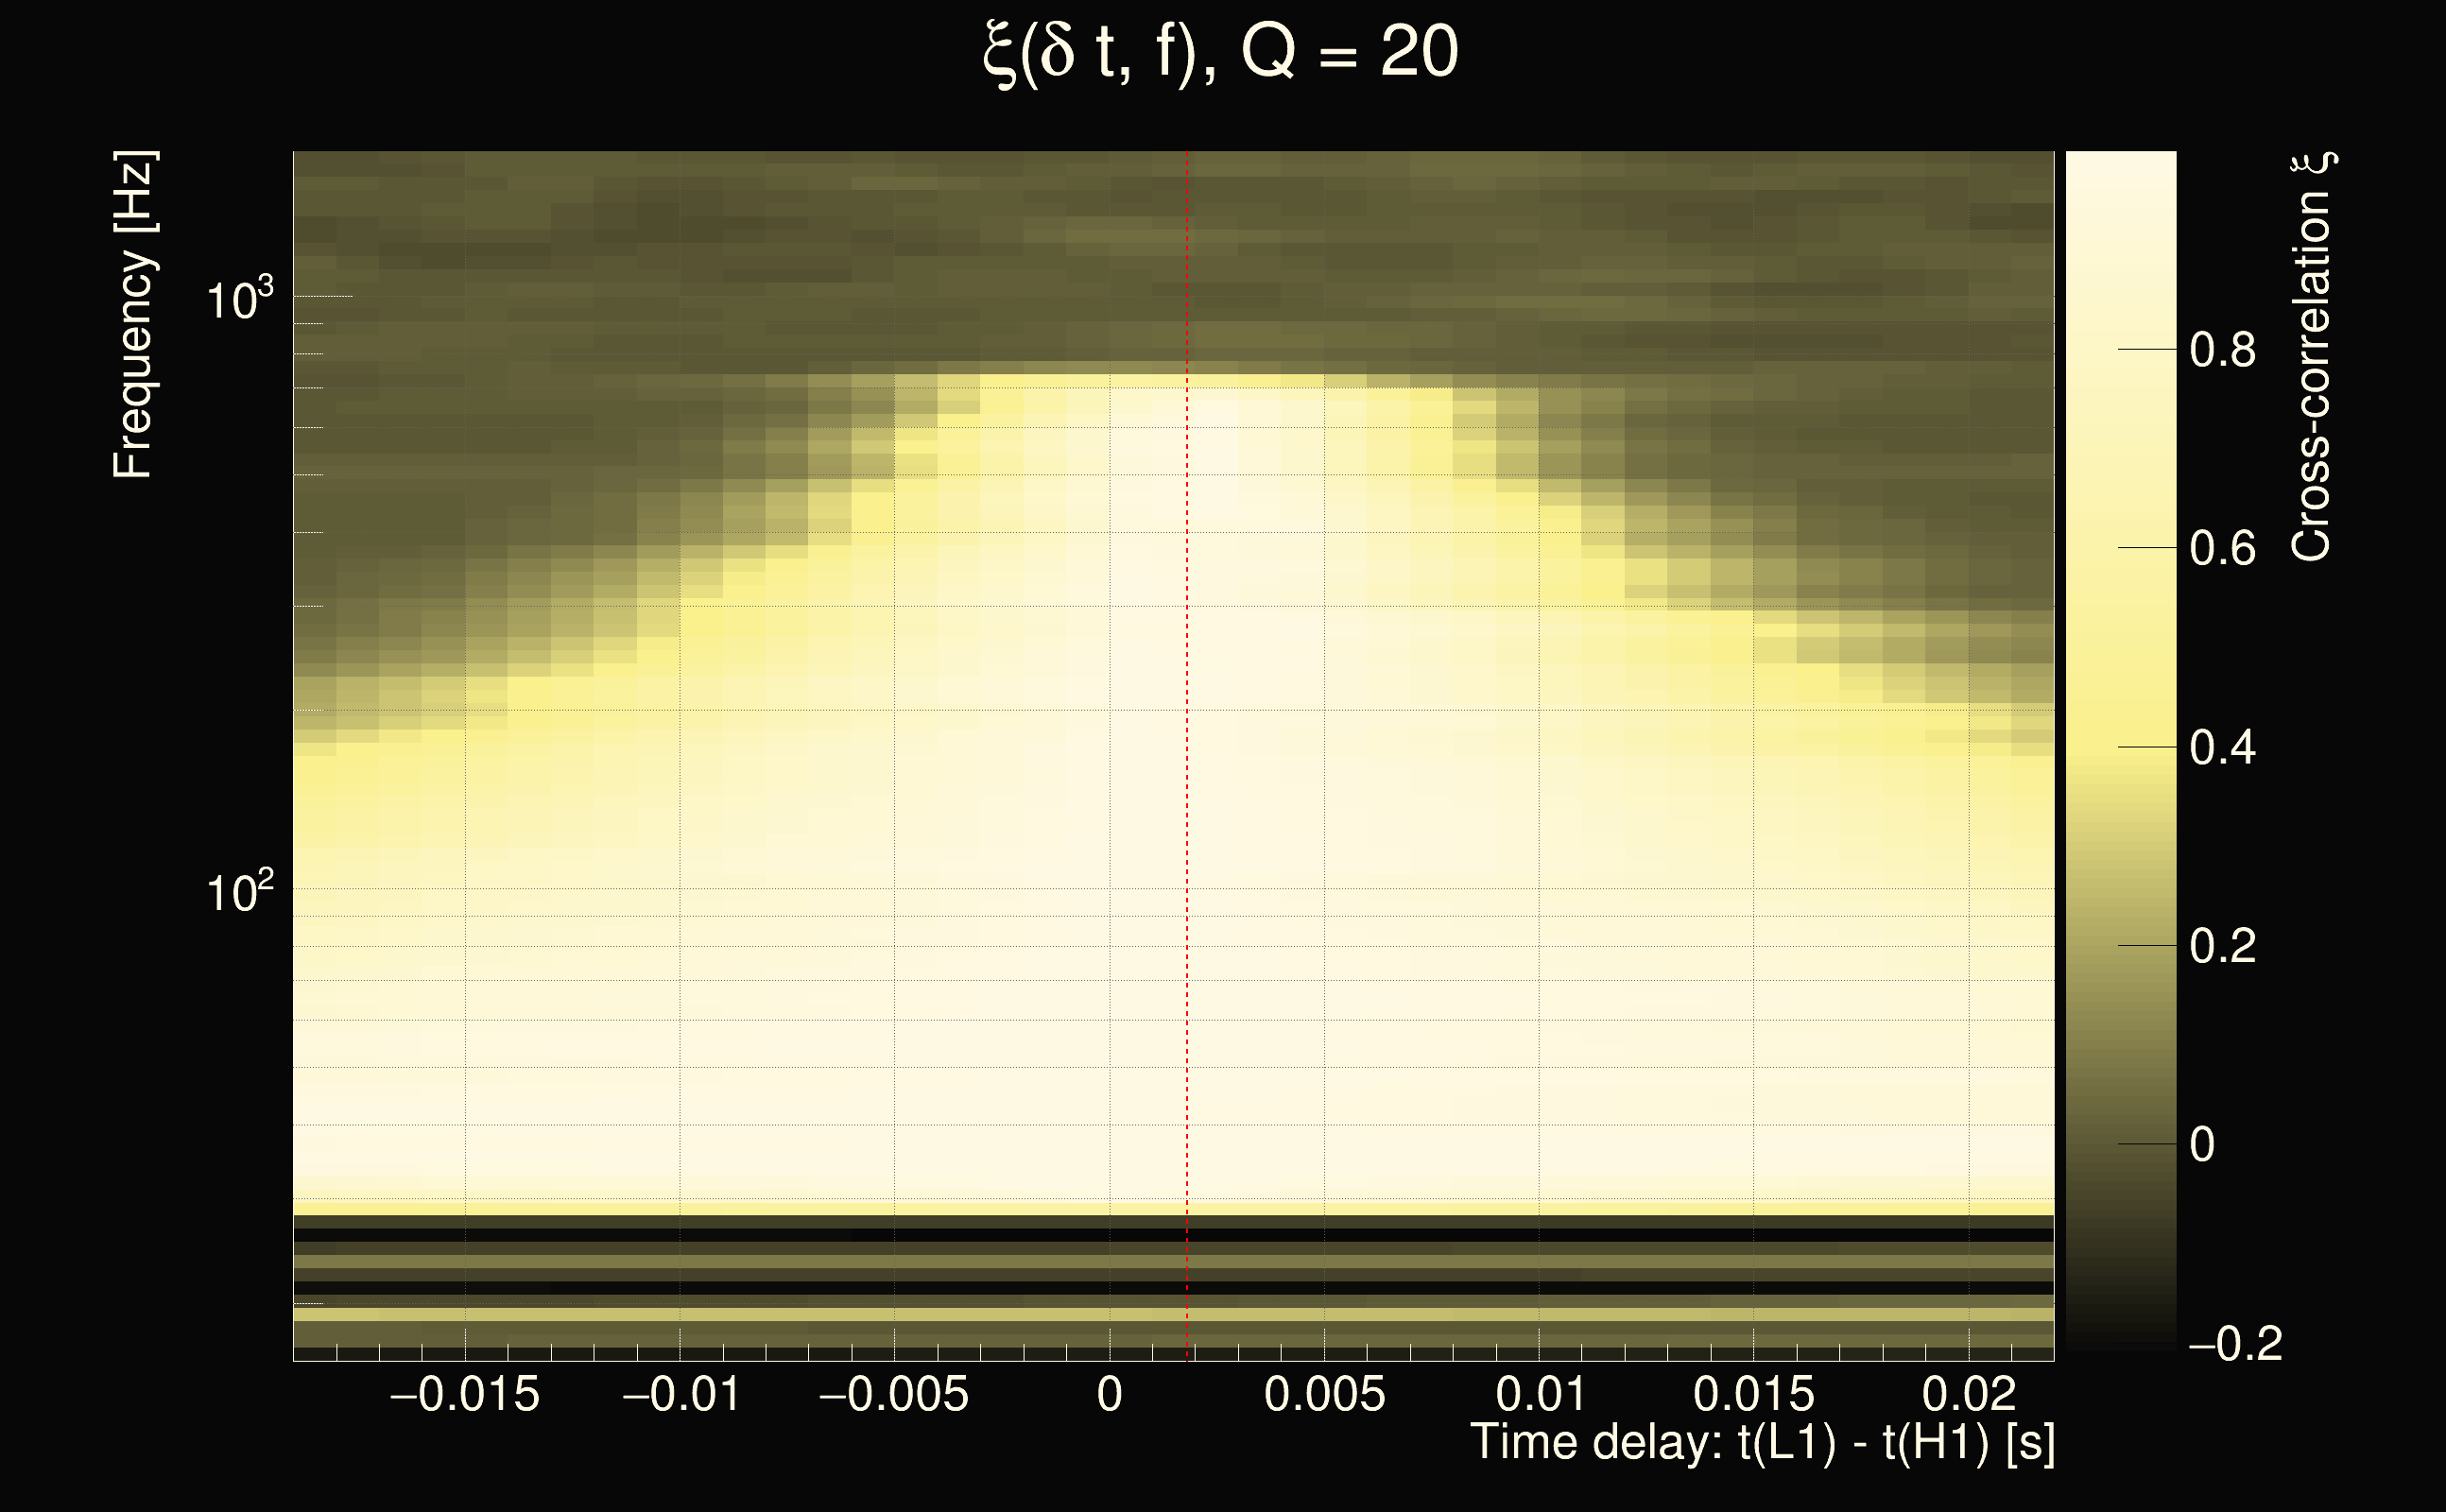Click the 0 tick on the time axis
2446x1512 pixels.
tap(1109, 1394)
